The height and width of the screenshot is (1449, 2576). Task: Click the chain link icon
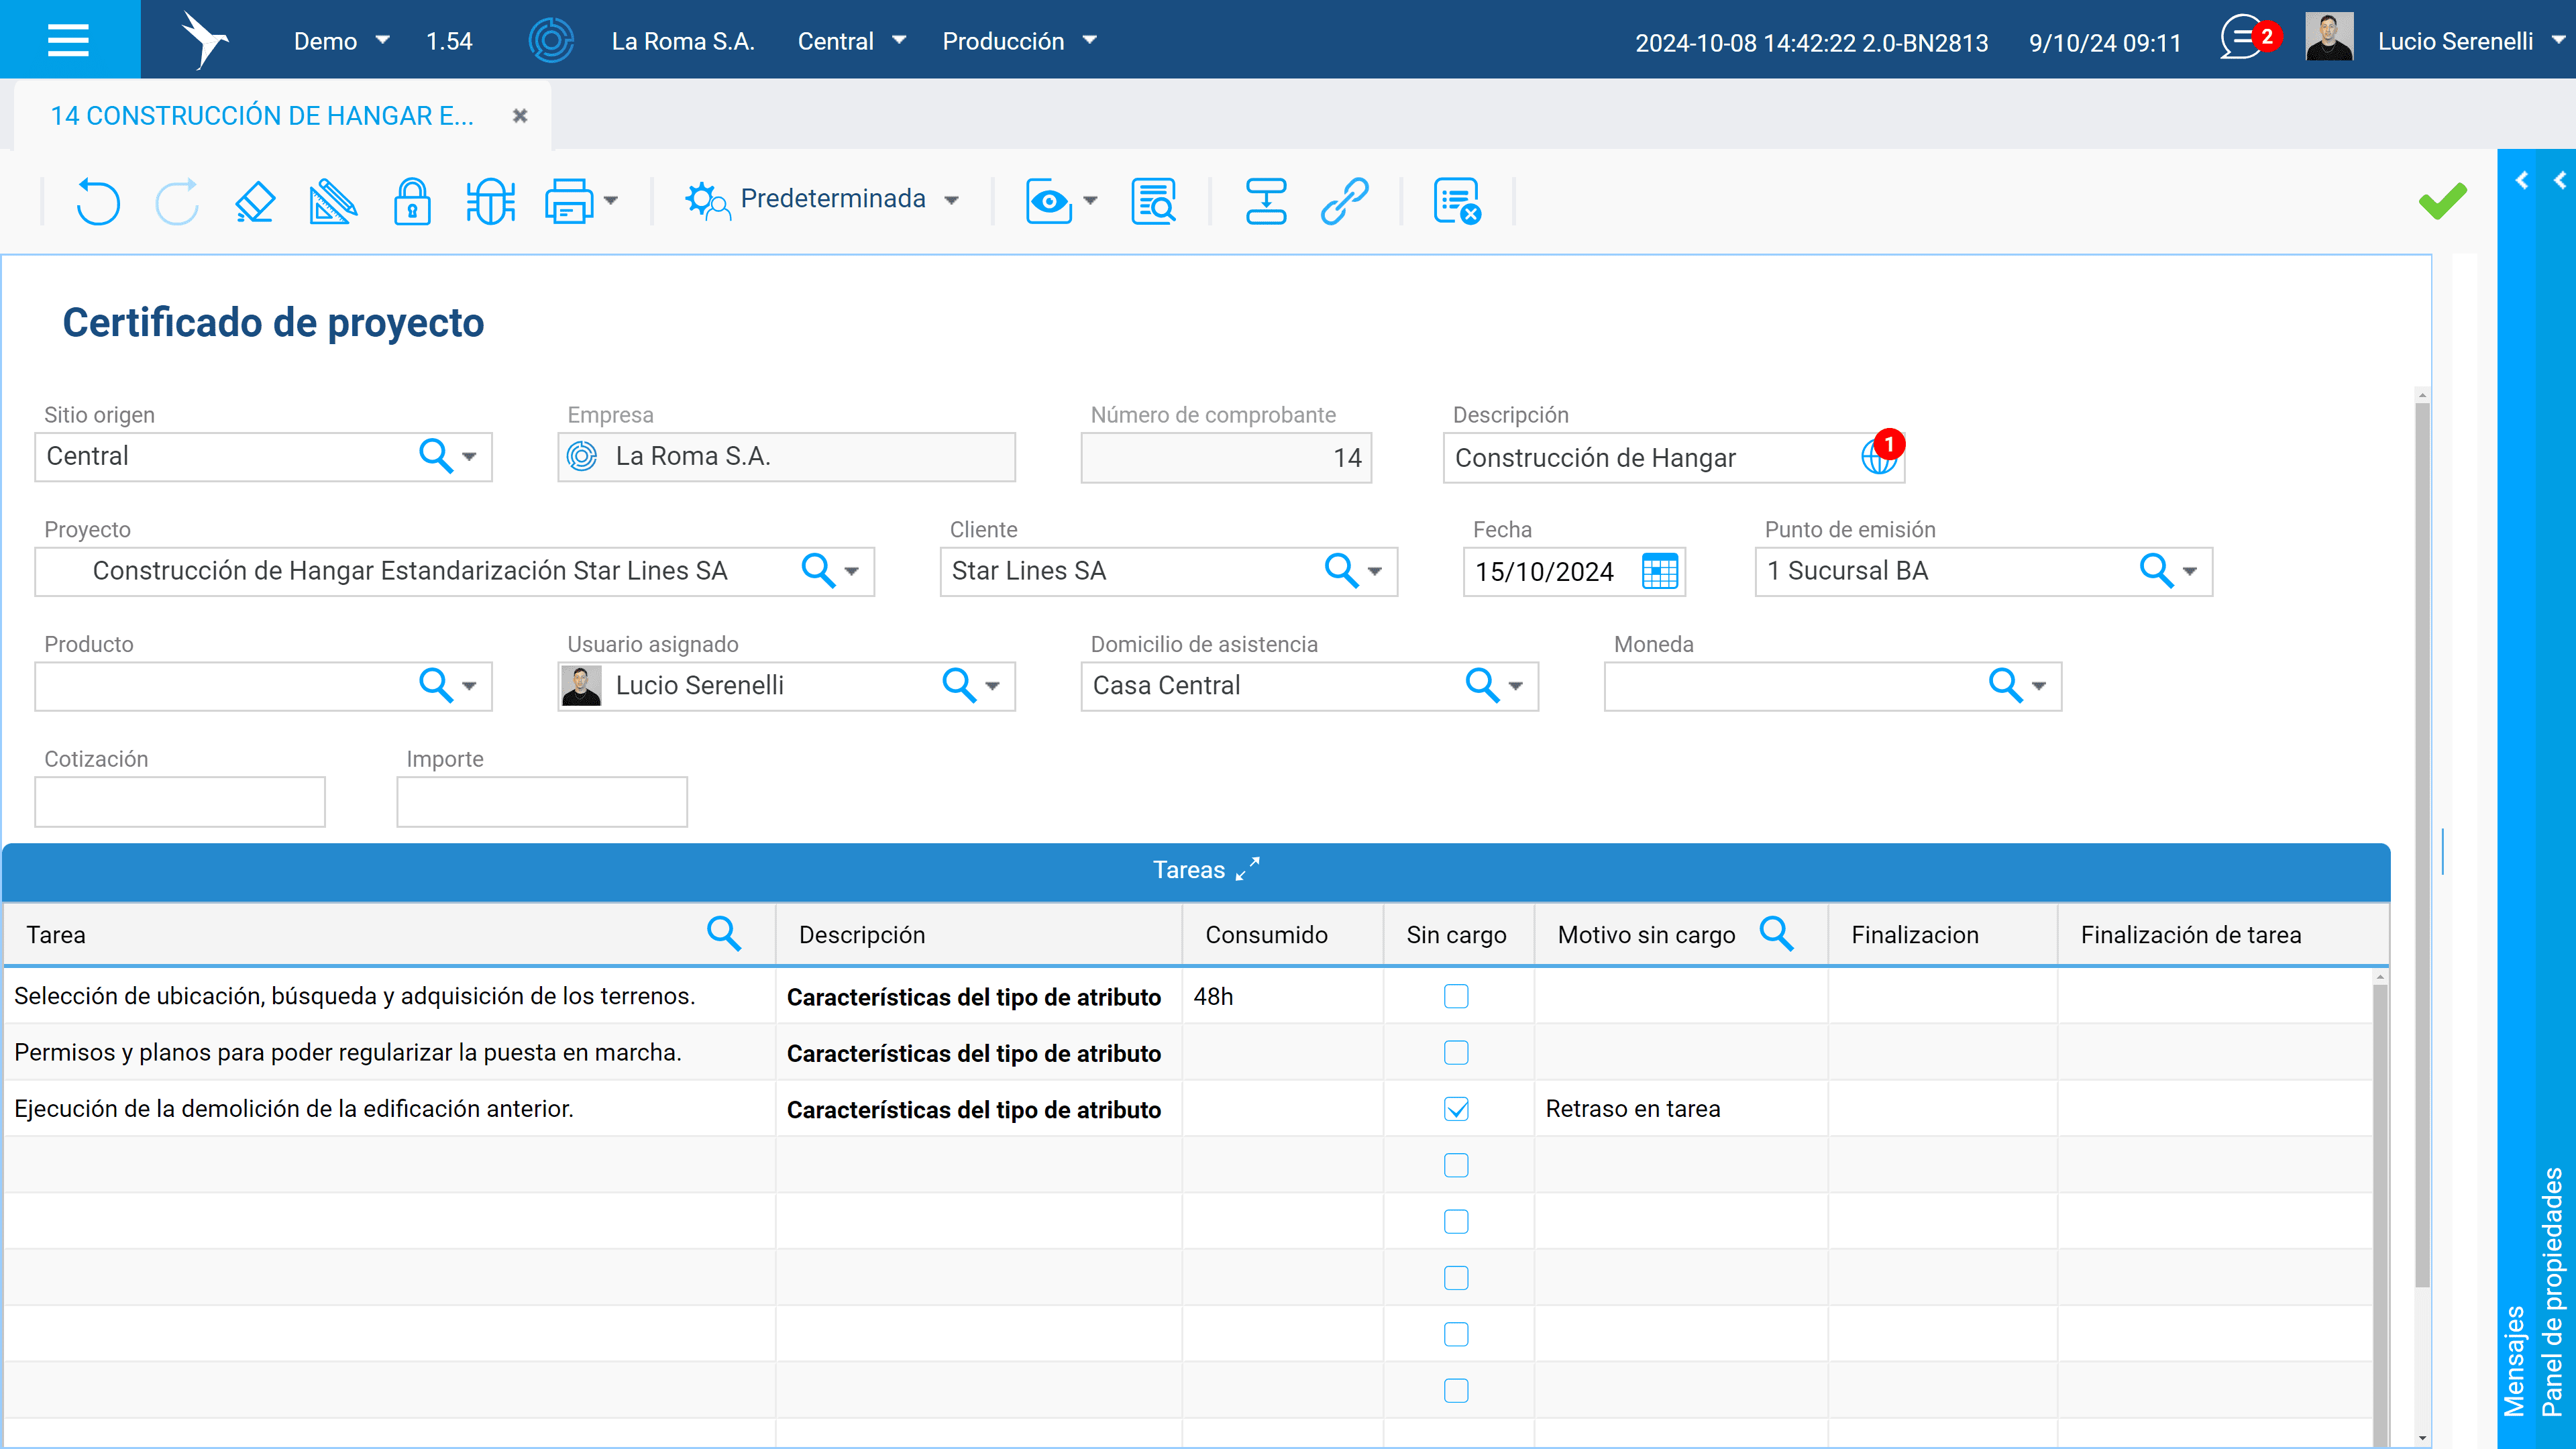click(1344, 201)
